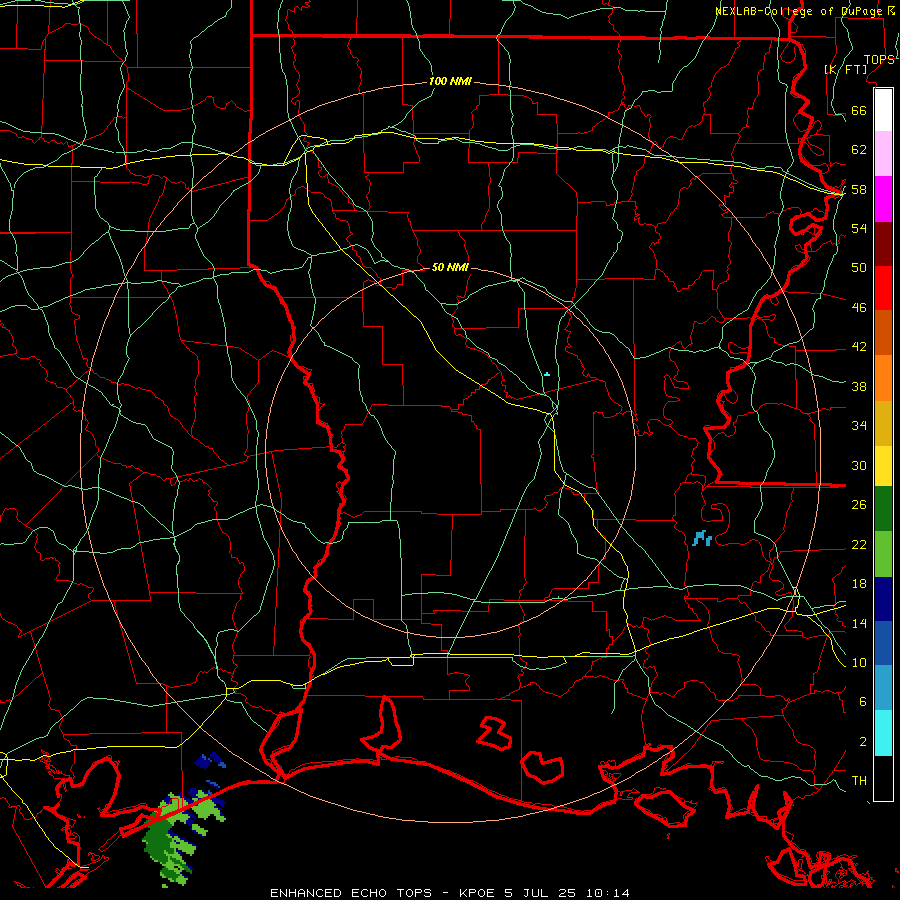Click the legend value "54"
900x900 pixels.
point(859,228)
